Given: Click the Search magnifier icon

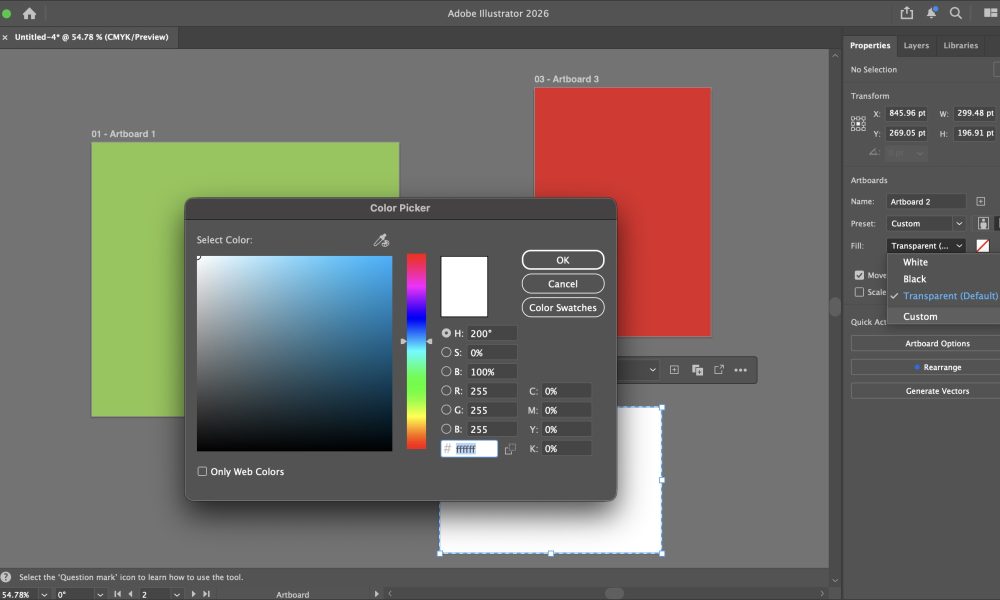Looking at the screenshot, I should (x=956, y=13).
